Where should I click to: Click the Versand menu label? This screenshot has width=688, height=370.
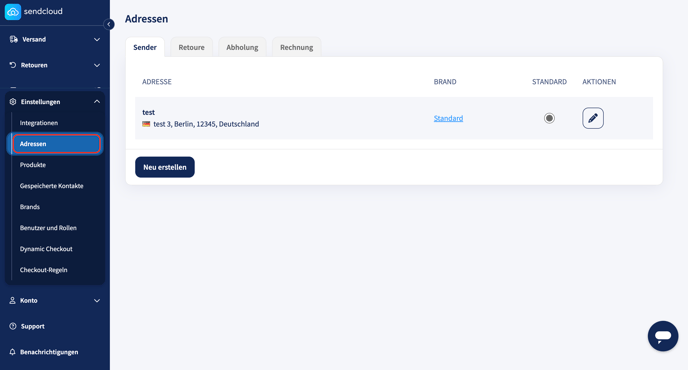34,40
